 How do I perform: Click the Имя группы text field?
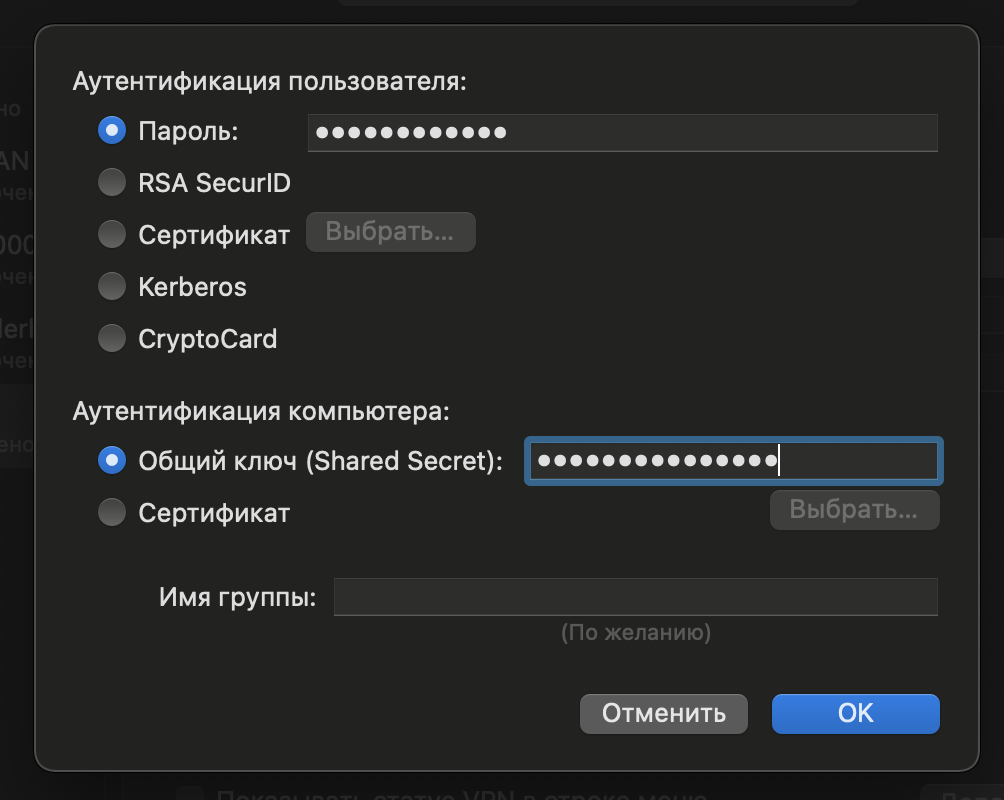[635, 597]
